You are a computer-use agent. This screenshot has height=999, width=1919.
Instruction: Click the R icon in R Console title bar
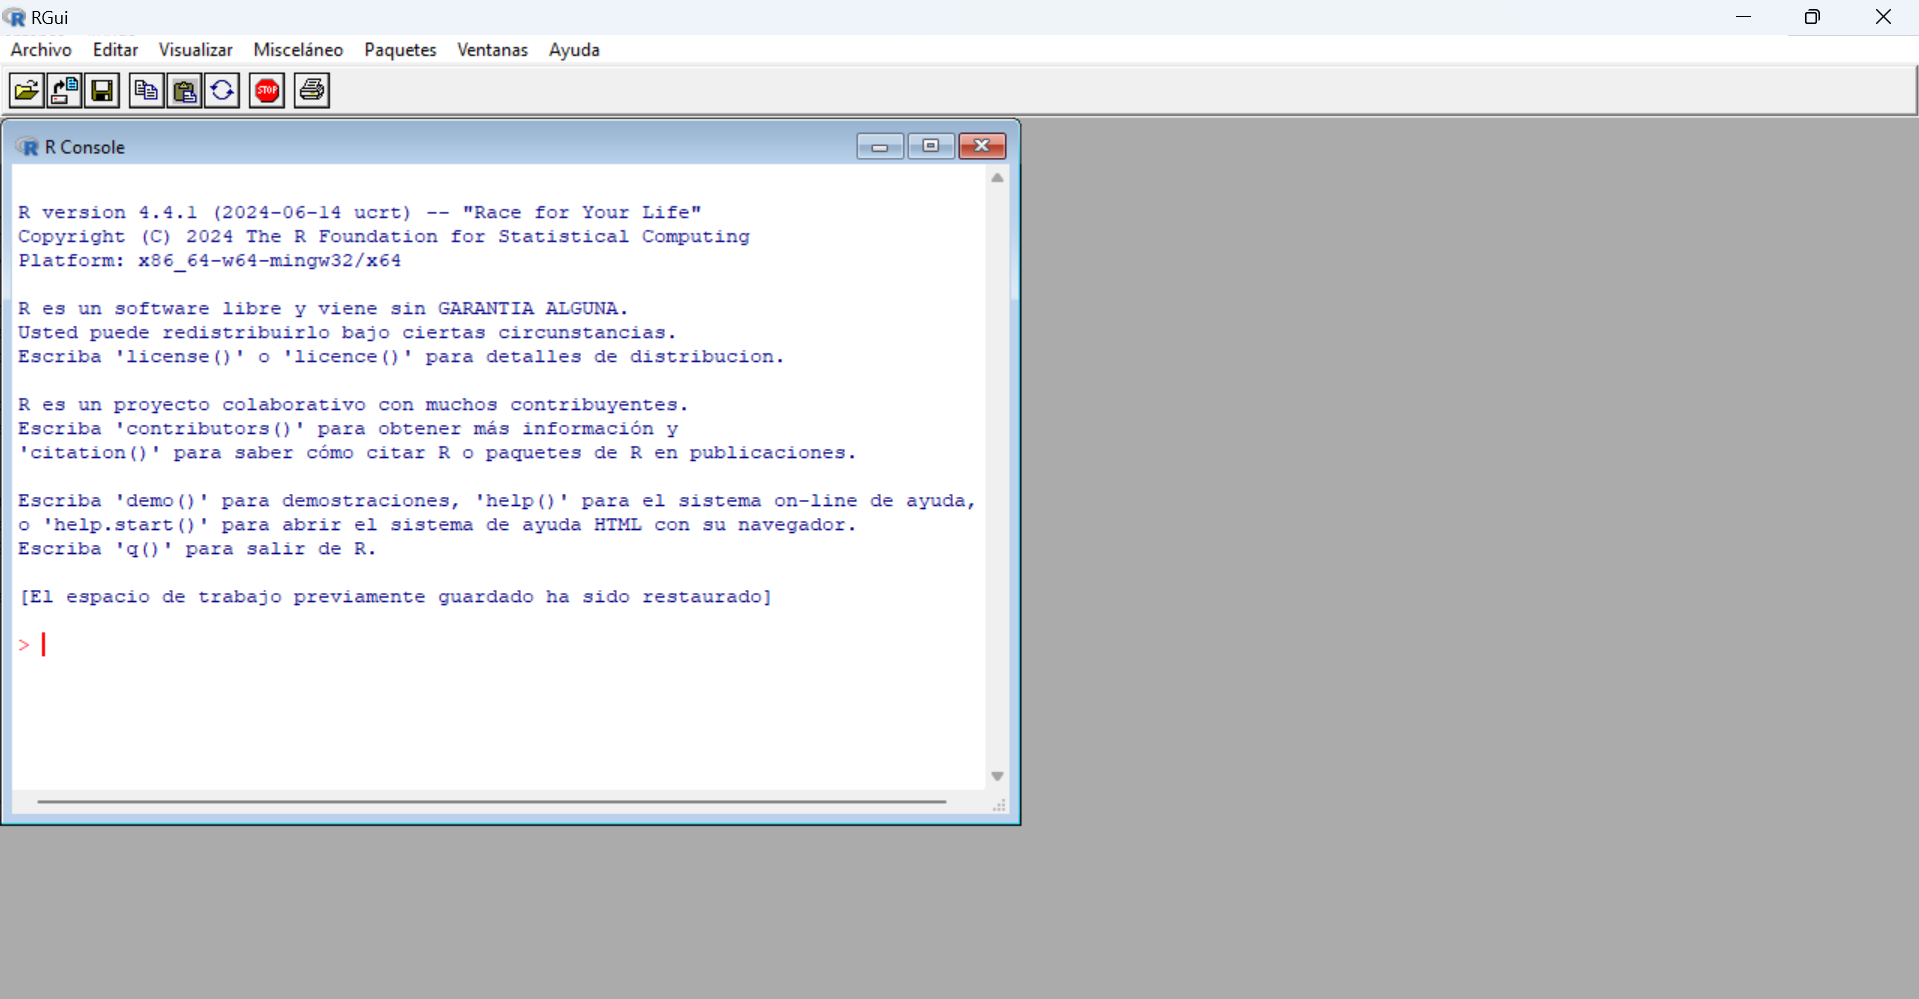tap(27, 147)
